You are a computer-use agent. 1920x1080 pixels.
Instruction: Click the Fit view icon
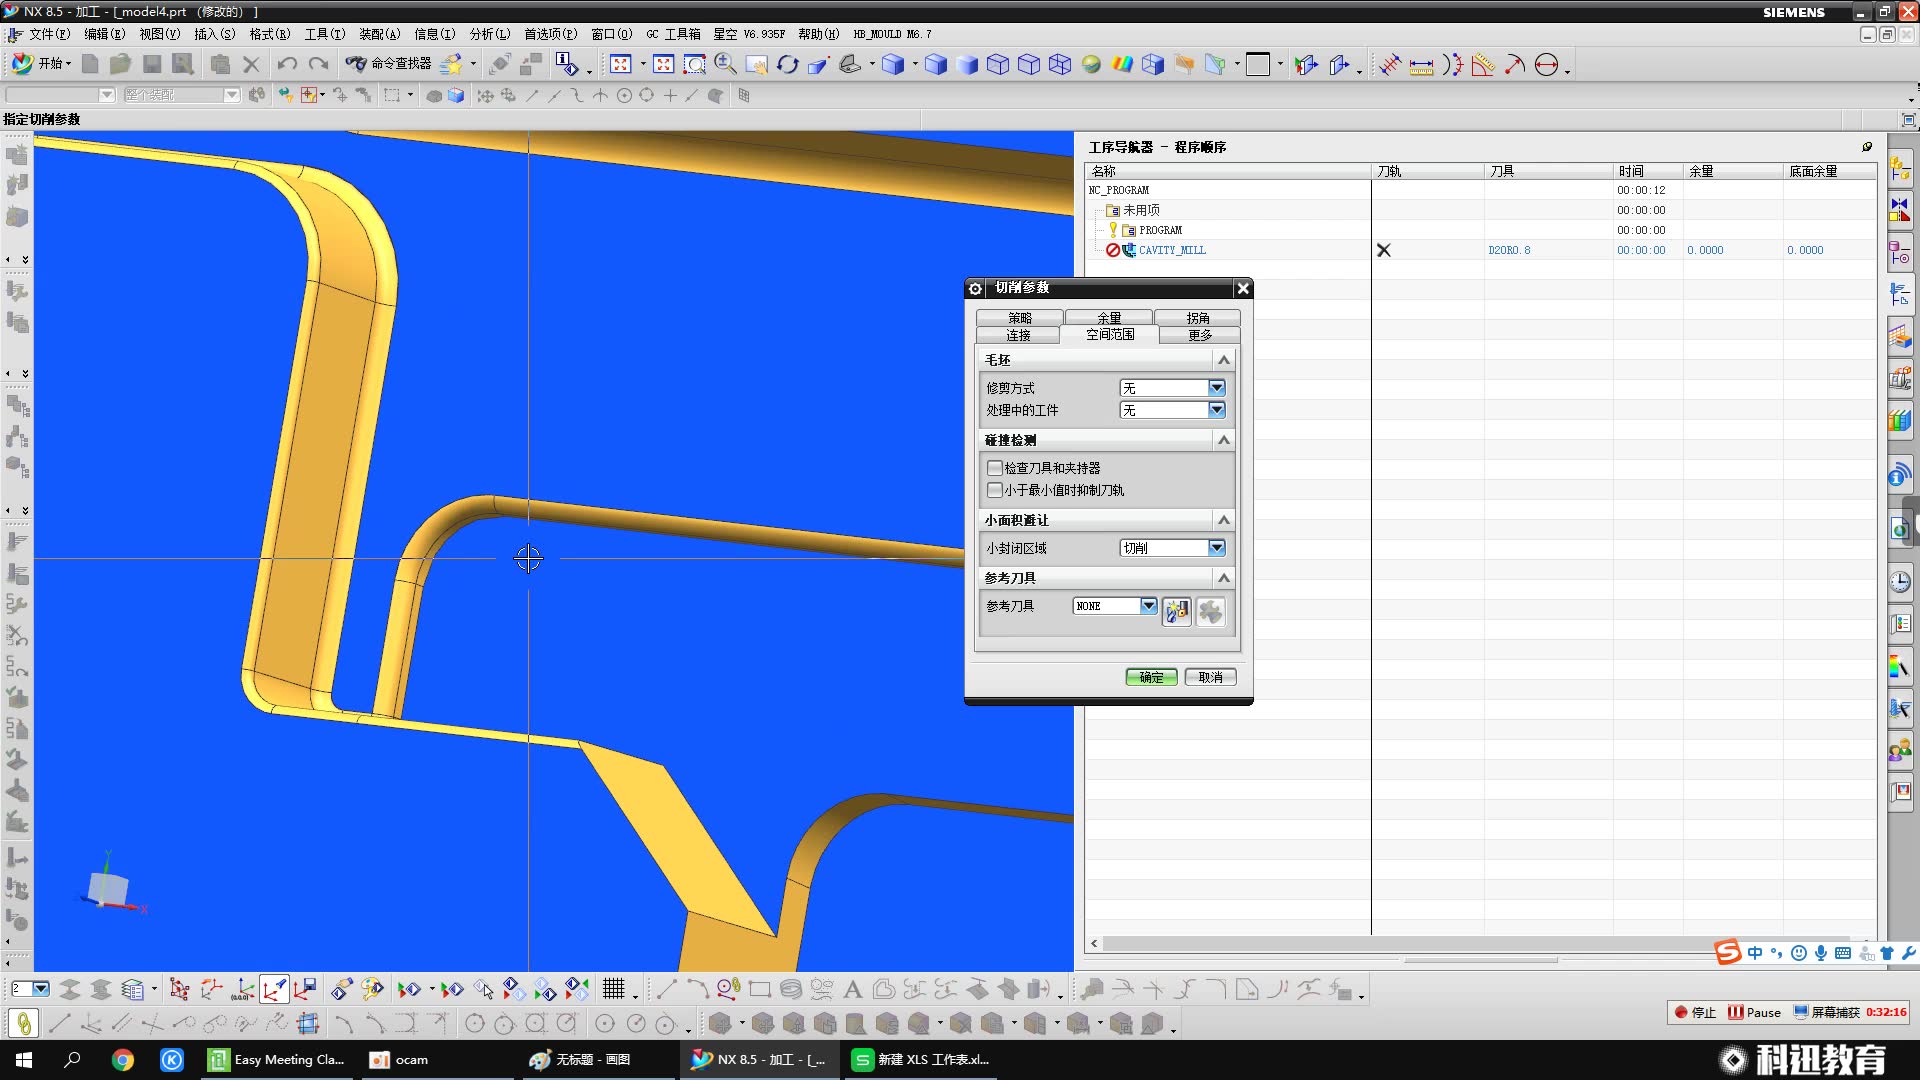pyautogui.click(x=621, y=65)
